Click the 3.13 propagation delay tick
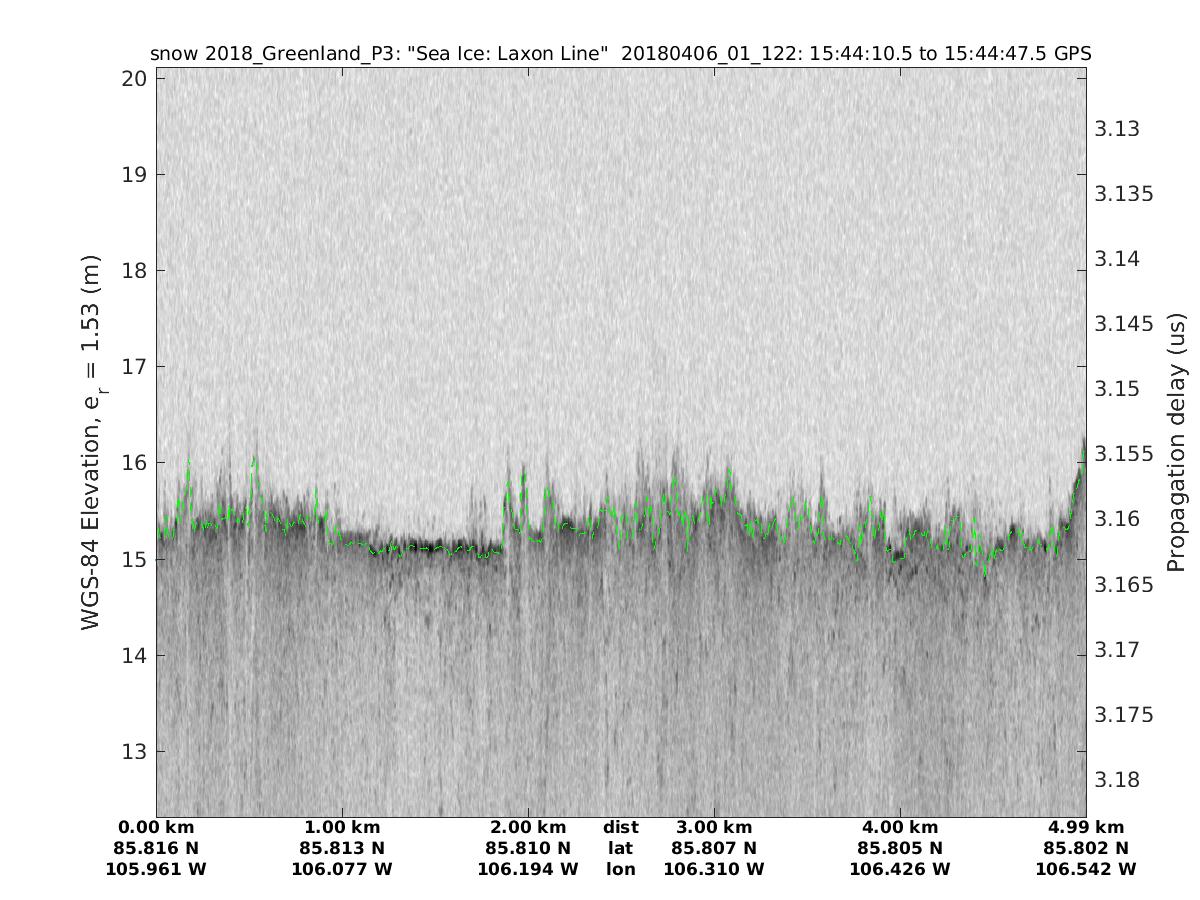1200x900 pixels. coord(1117,129)
